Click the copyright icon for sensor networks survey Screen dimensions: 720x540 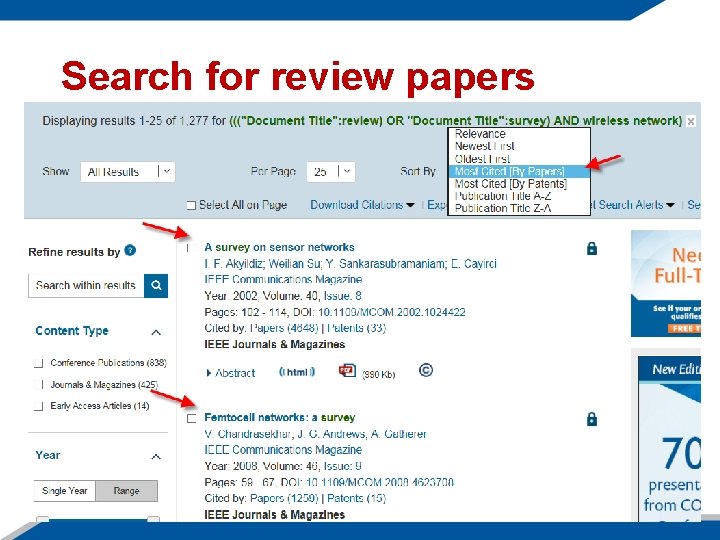point(426,370)
